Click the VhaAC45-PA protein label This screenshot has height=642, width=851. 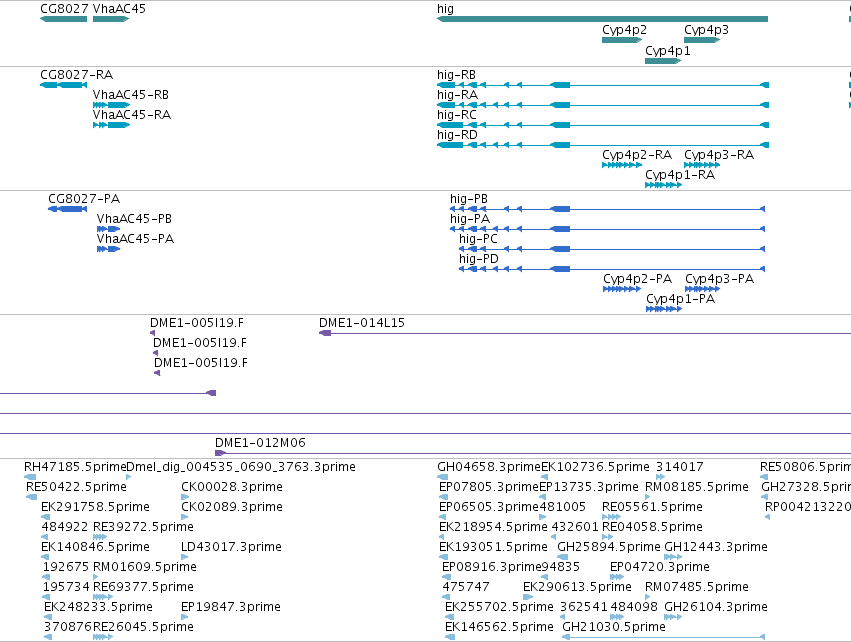(135, 239)
